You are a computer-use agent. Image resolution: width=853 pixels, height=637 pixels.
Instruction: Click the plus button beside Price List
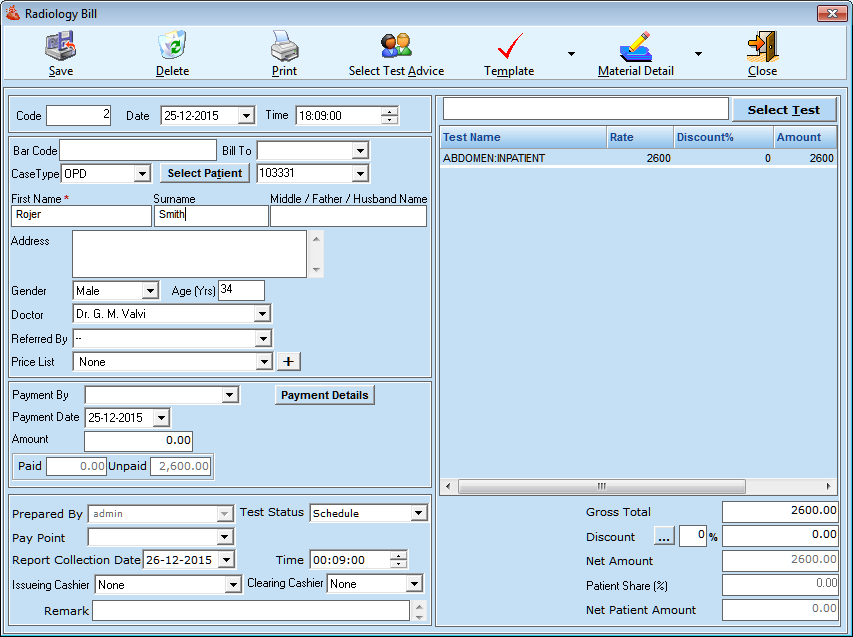[x=289, y=361]
